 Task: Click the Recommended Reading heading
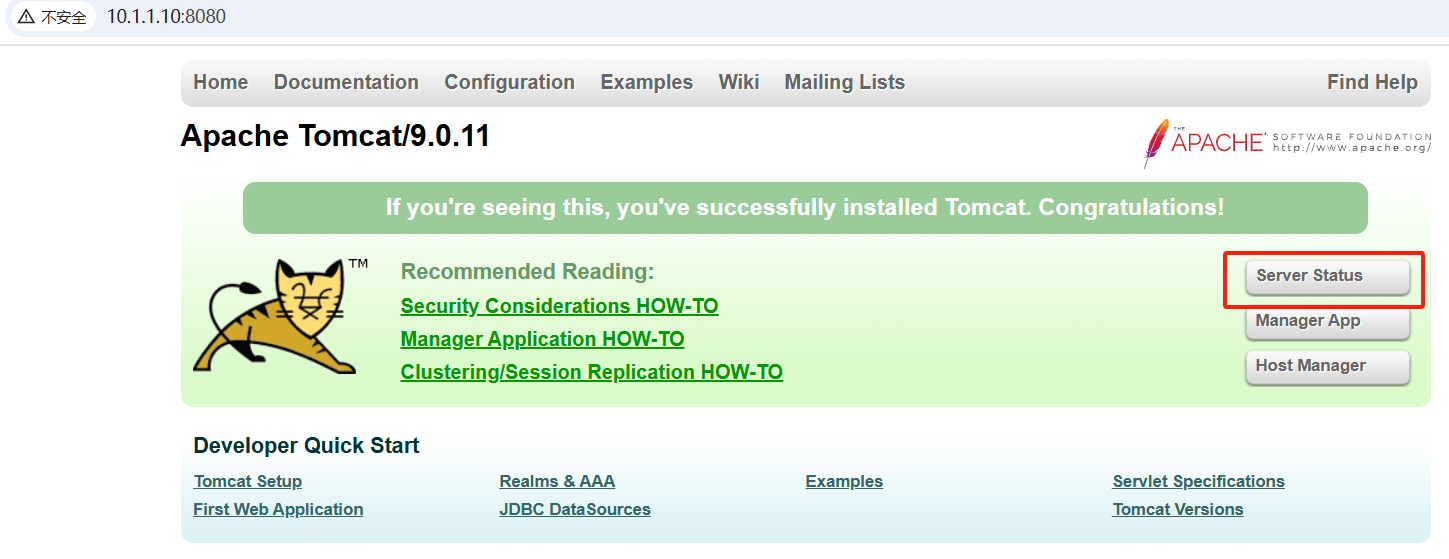(527, 272)
